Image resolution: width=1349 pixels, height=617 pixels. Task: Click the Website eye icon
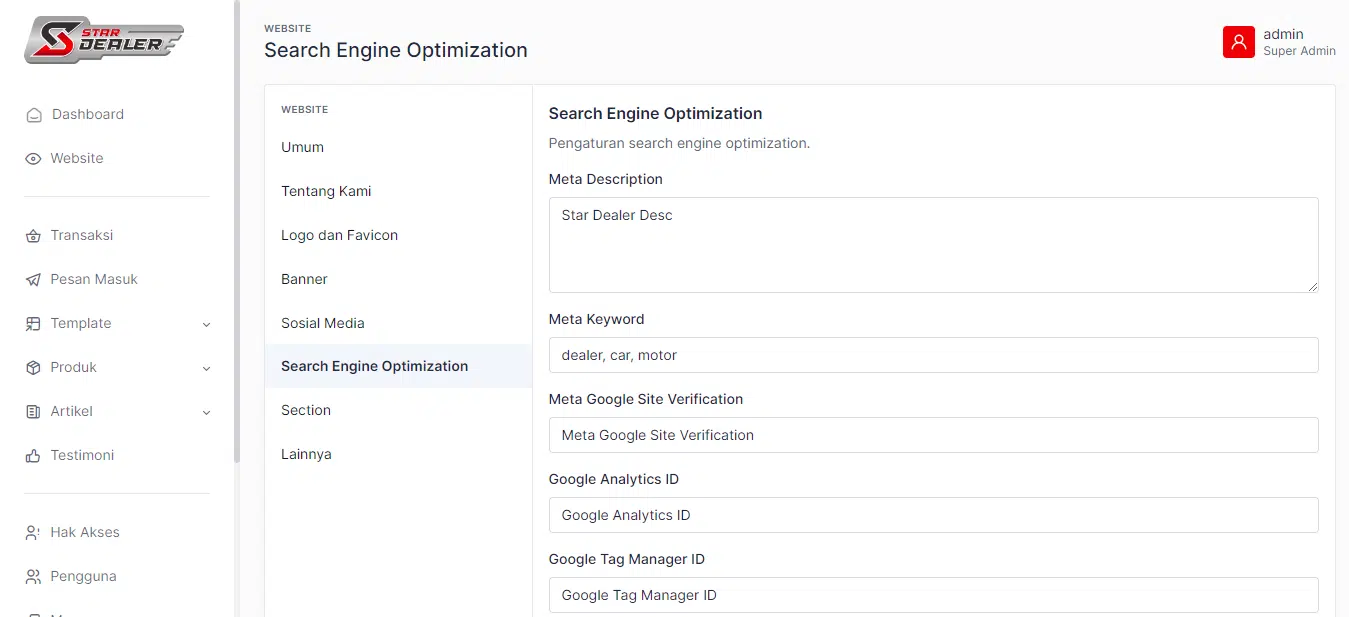[33, 159]
